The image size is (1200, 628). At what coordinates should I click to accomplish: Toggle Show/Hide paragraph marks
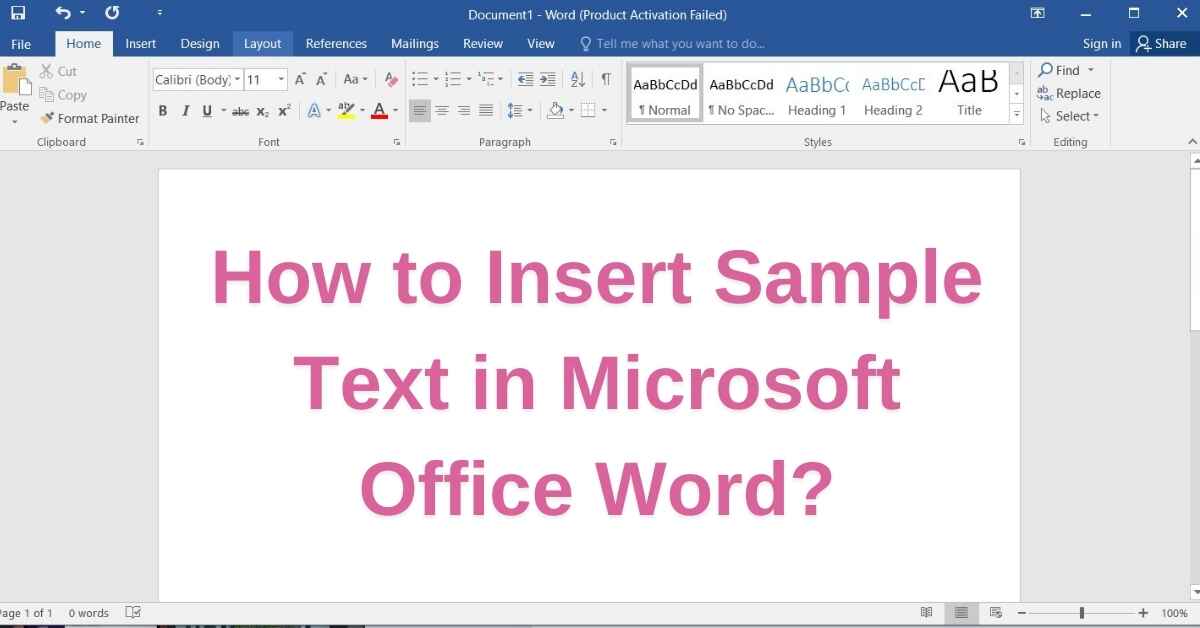(x=605, y=79)
